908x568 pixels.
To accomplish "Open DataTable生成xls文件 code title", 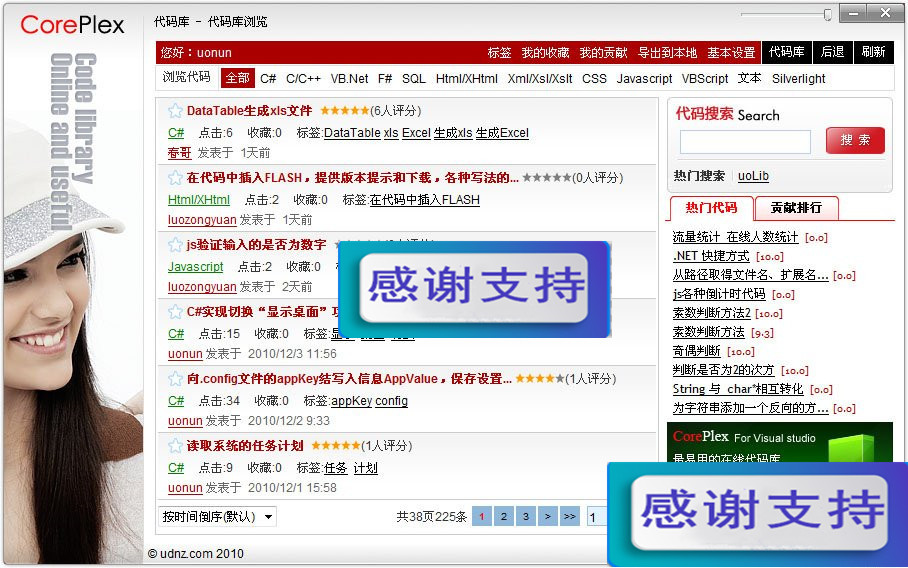I will click(x=249, y=111).
